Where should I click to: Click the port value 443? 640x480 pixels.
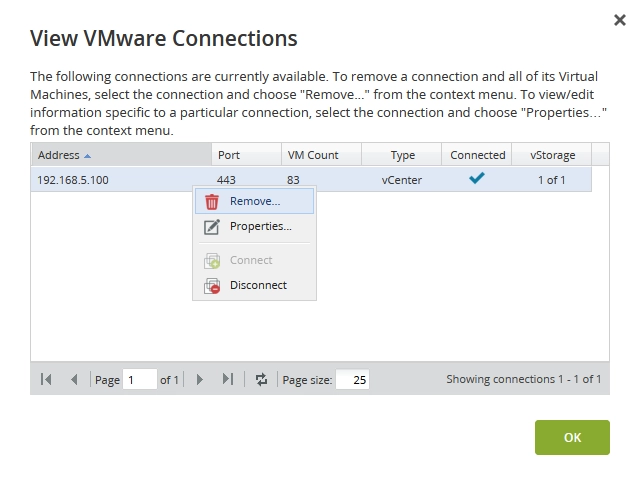click(226, 180)
